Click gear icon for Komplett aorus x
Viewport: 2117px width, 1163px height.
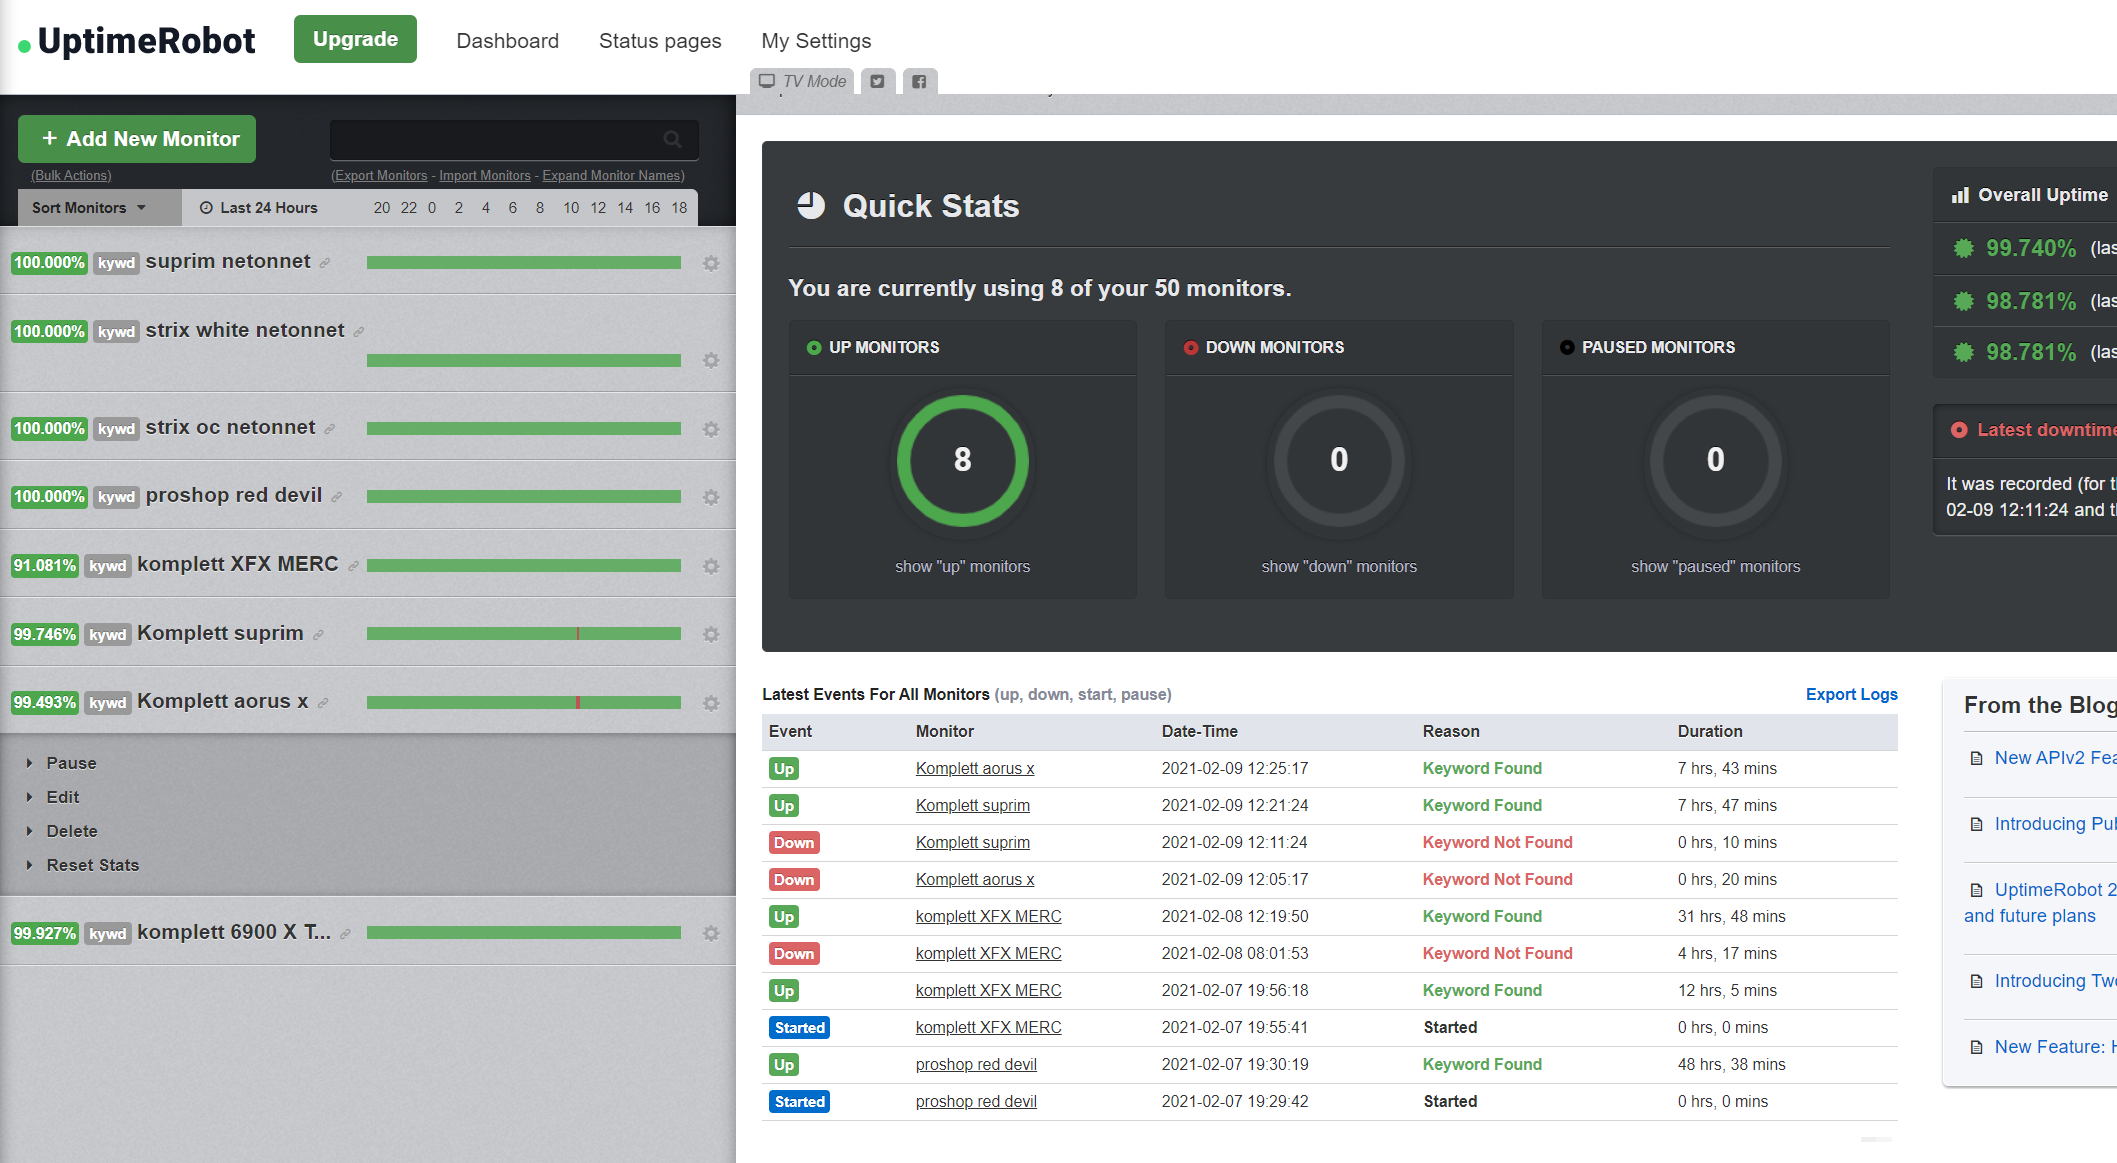711,703
